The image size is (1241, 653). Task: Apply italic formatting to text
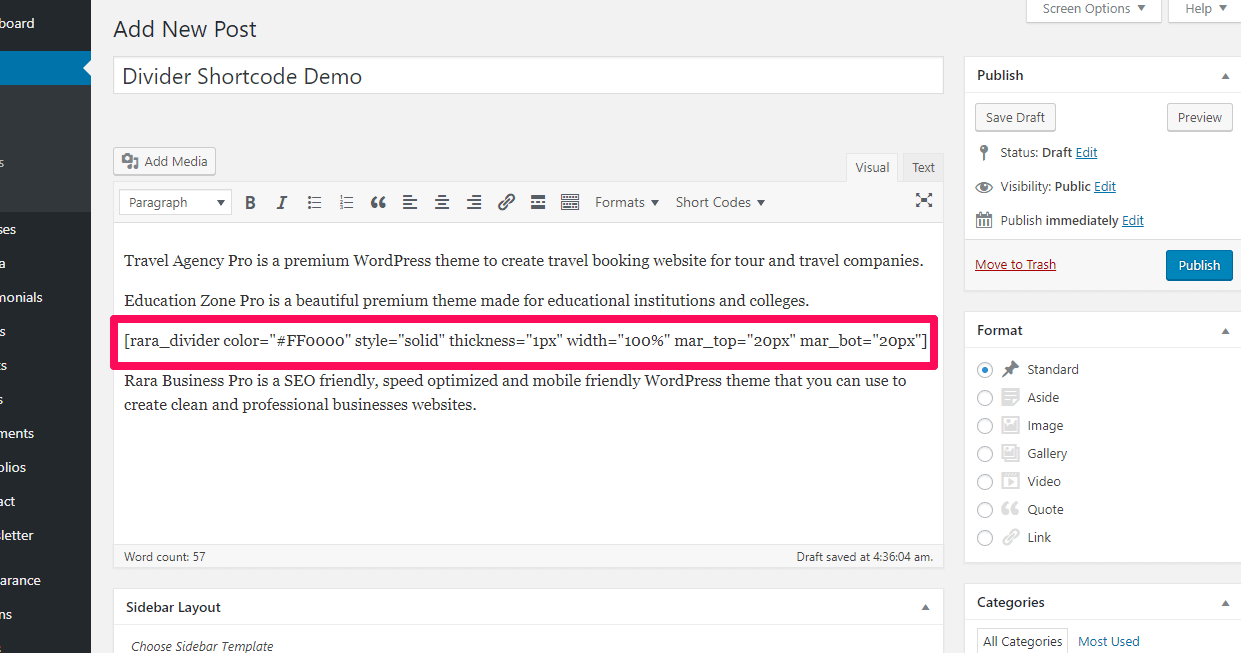(x=282, y=202)
